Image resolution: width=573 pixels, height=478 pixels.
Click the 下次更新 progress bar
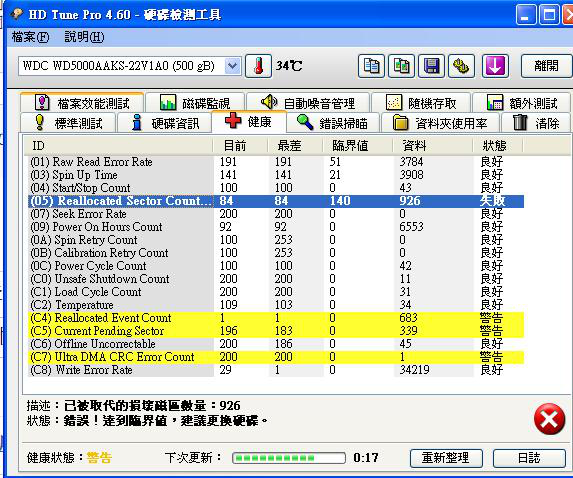[x=289, y=458]
